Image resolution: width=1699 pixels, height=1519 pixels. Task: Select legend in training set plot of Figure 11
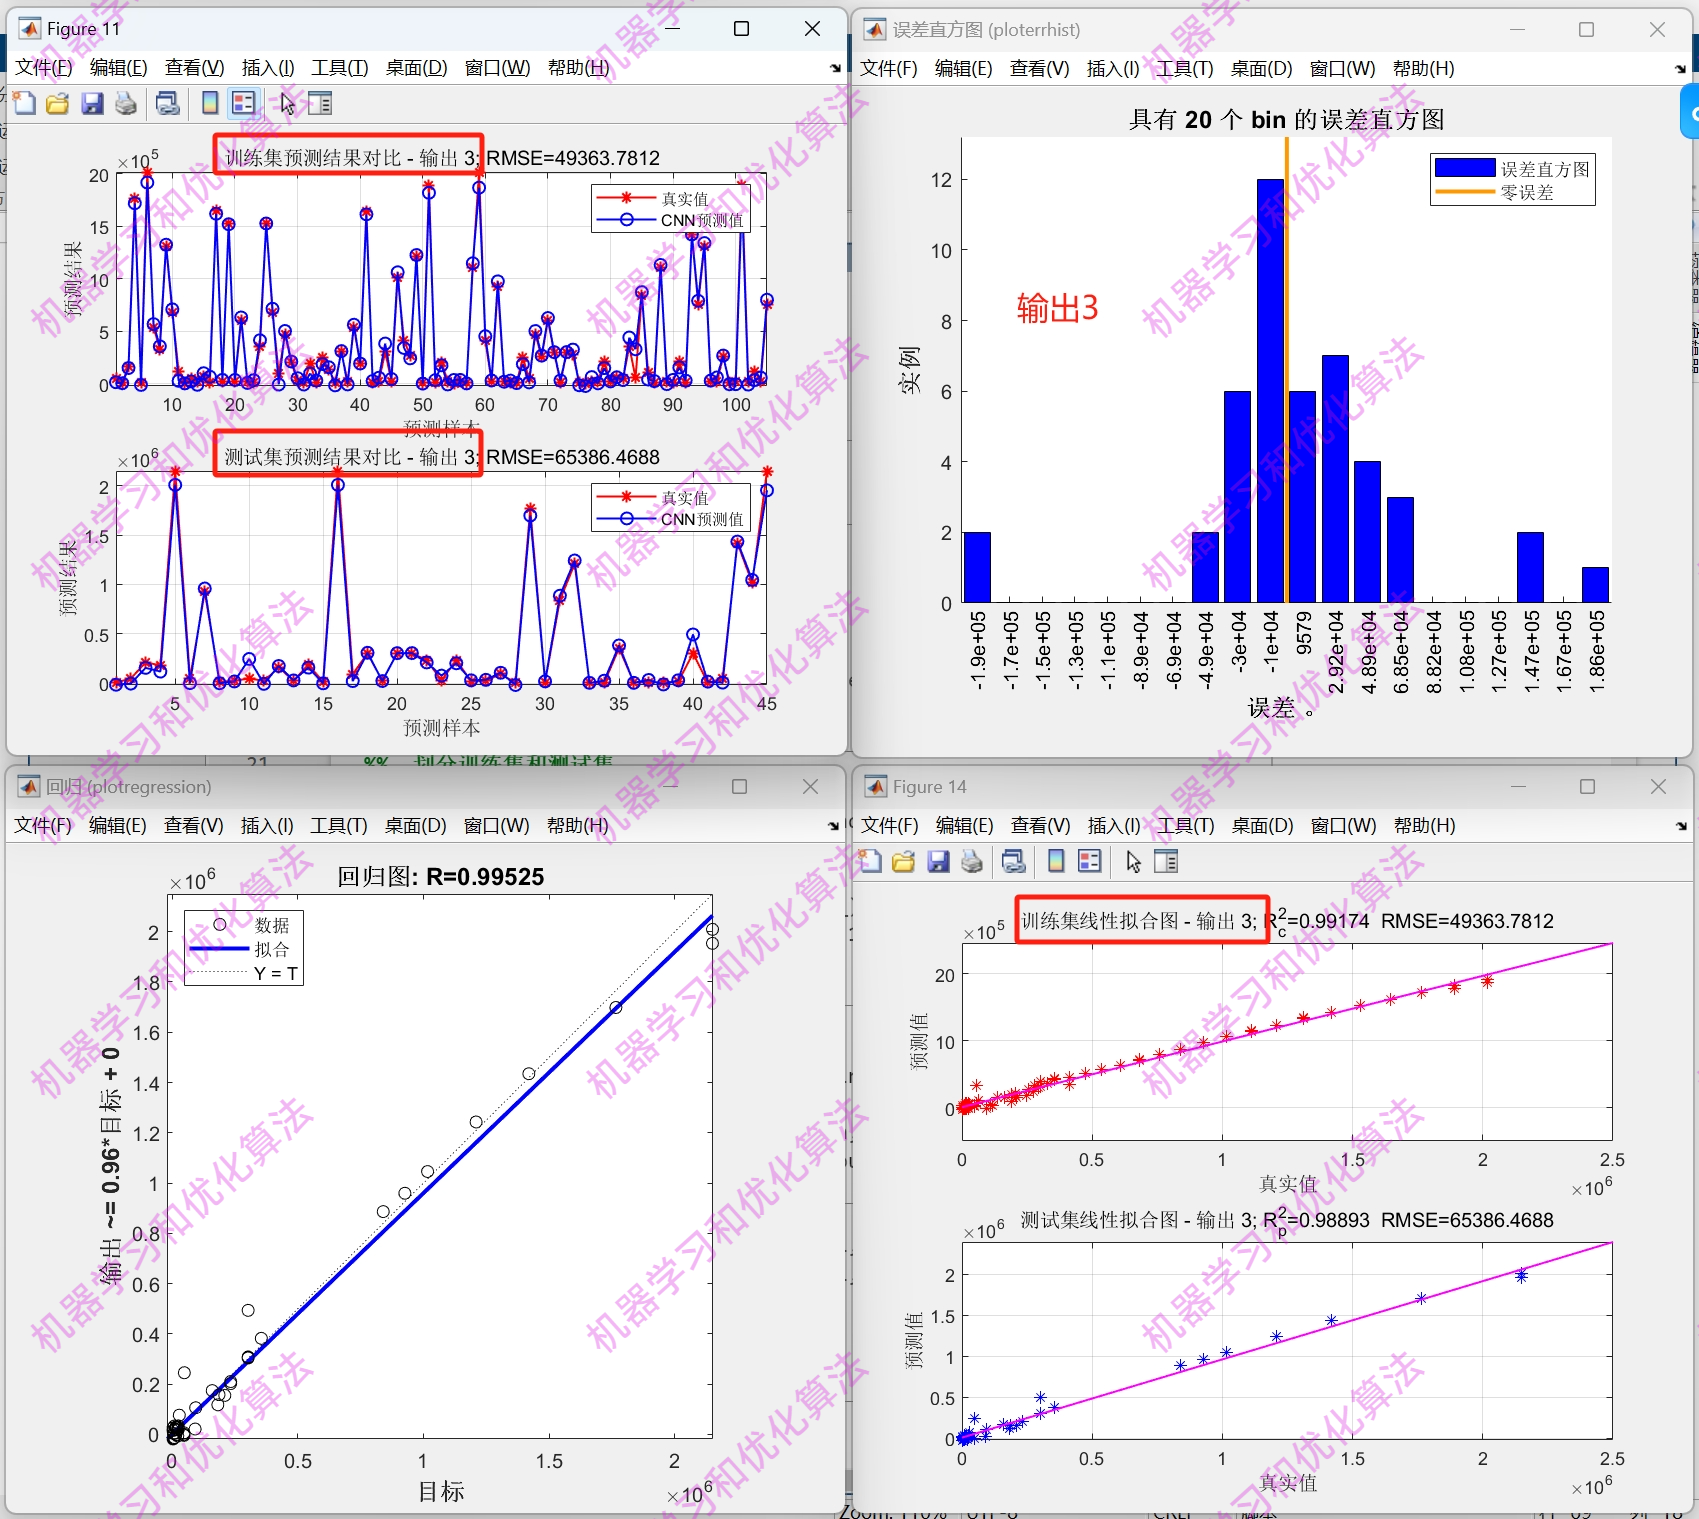(670, 209)
